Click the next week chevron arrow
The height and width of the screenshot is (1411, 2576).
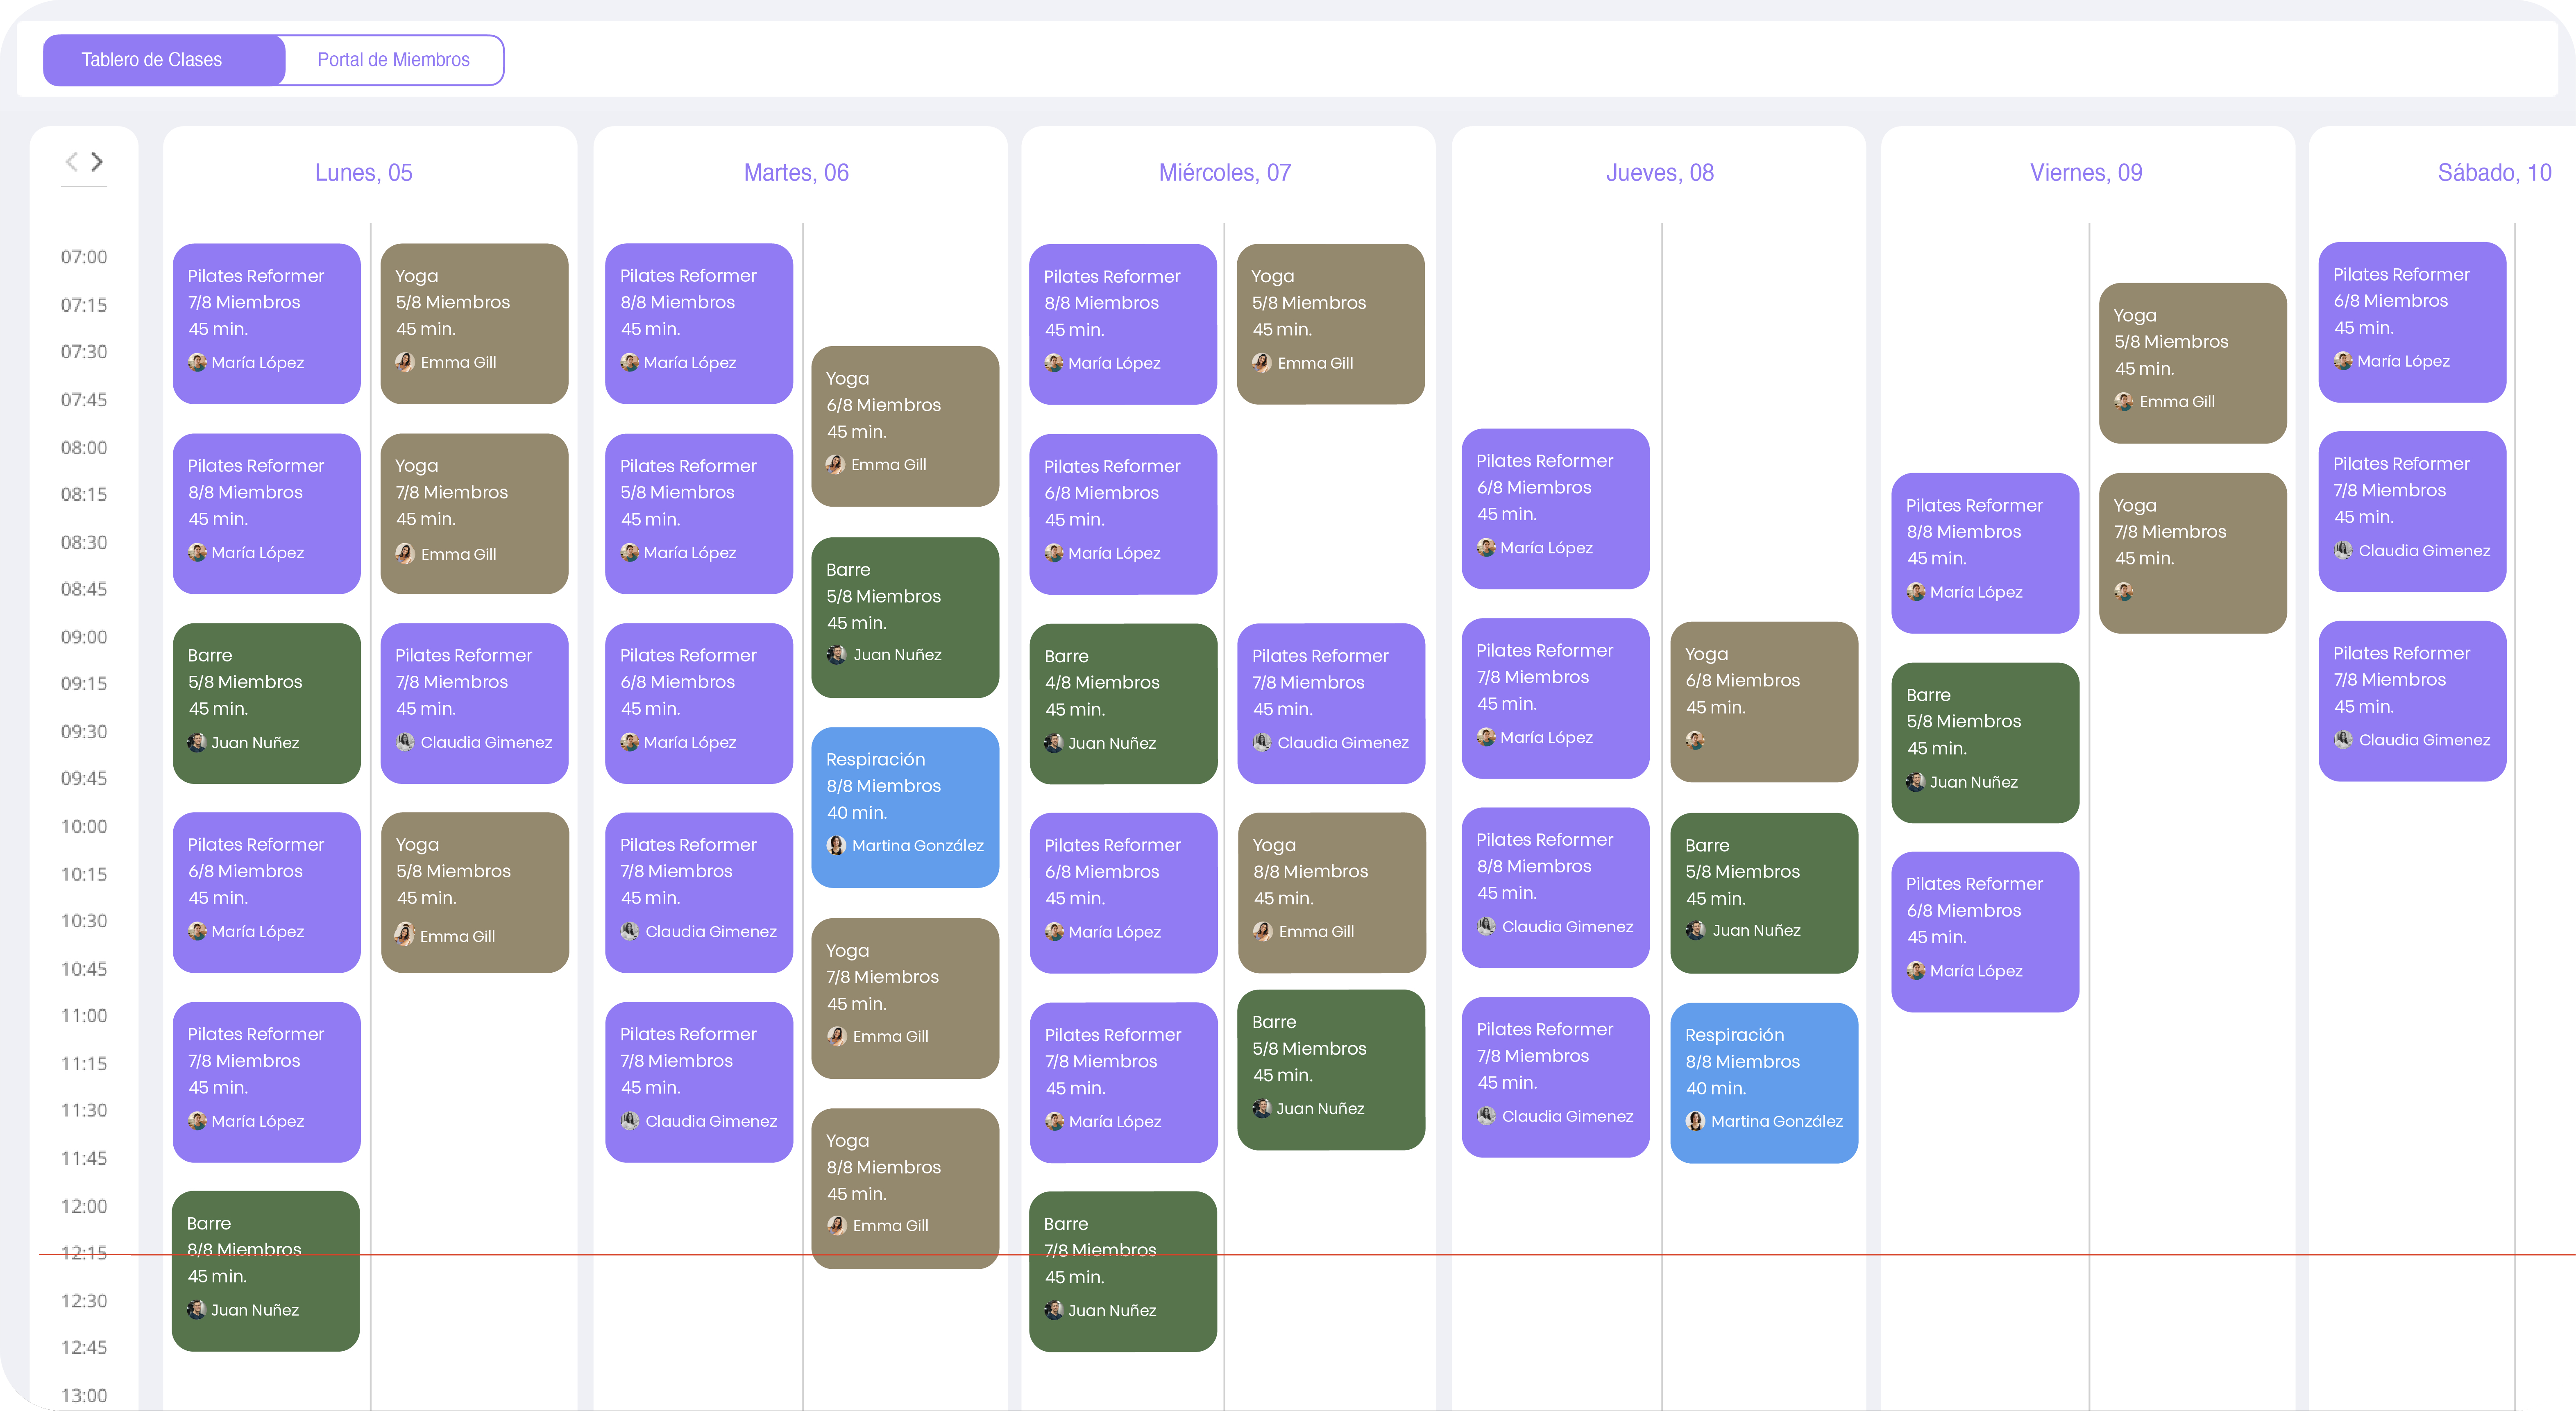(97, 162)
